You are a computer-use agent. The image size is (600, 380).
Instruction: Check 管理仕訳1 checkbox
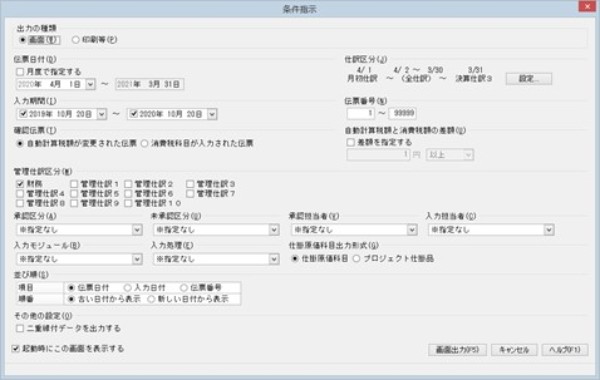74,184
